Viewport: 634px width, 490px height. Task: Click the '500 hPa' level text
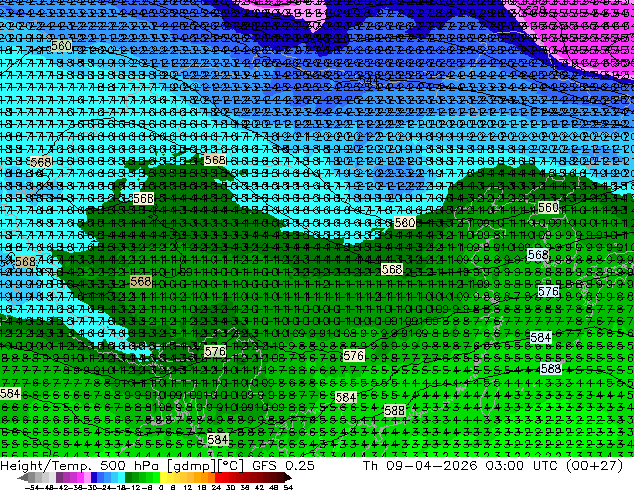[131, 465]
